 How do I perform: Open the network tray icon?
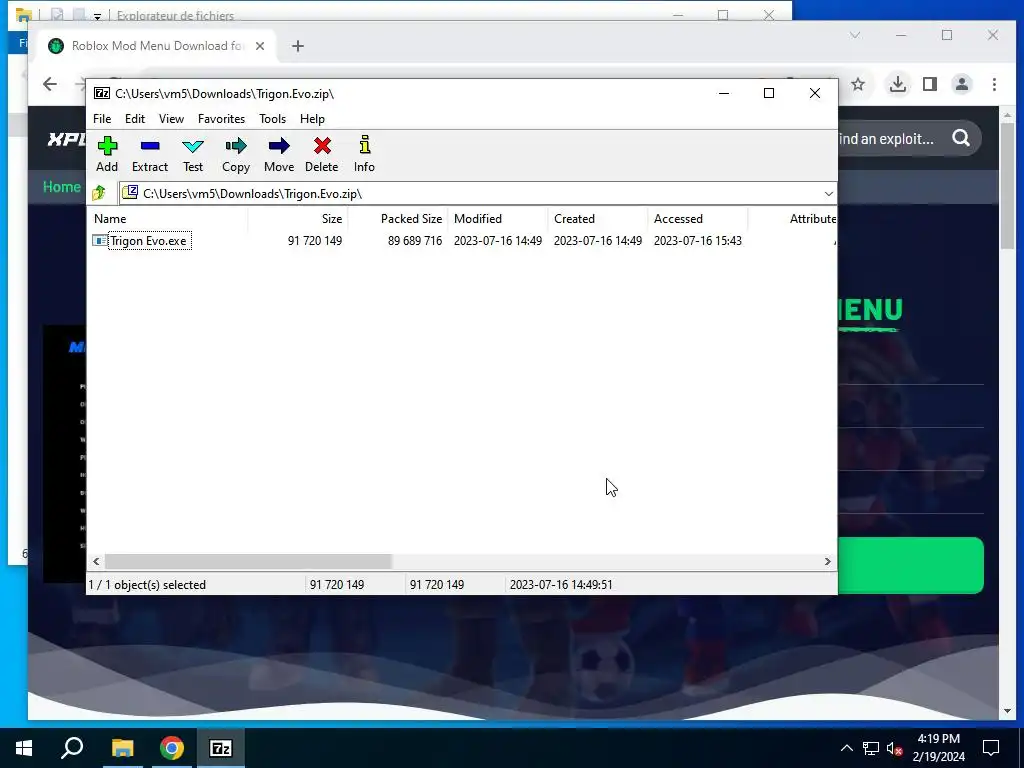click(x=871, y=748)
